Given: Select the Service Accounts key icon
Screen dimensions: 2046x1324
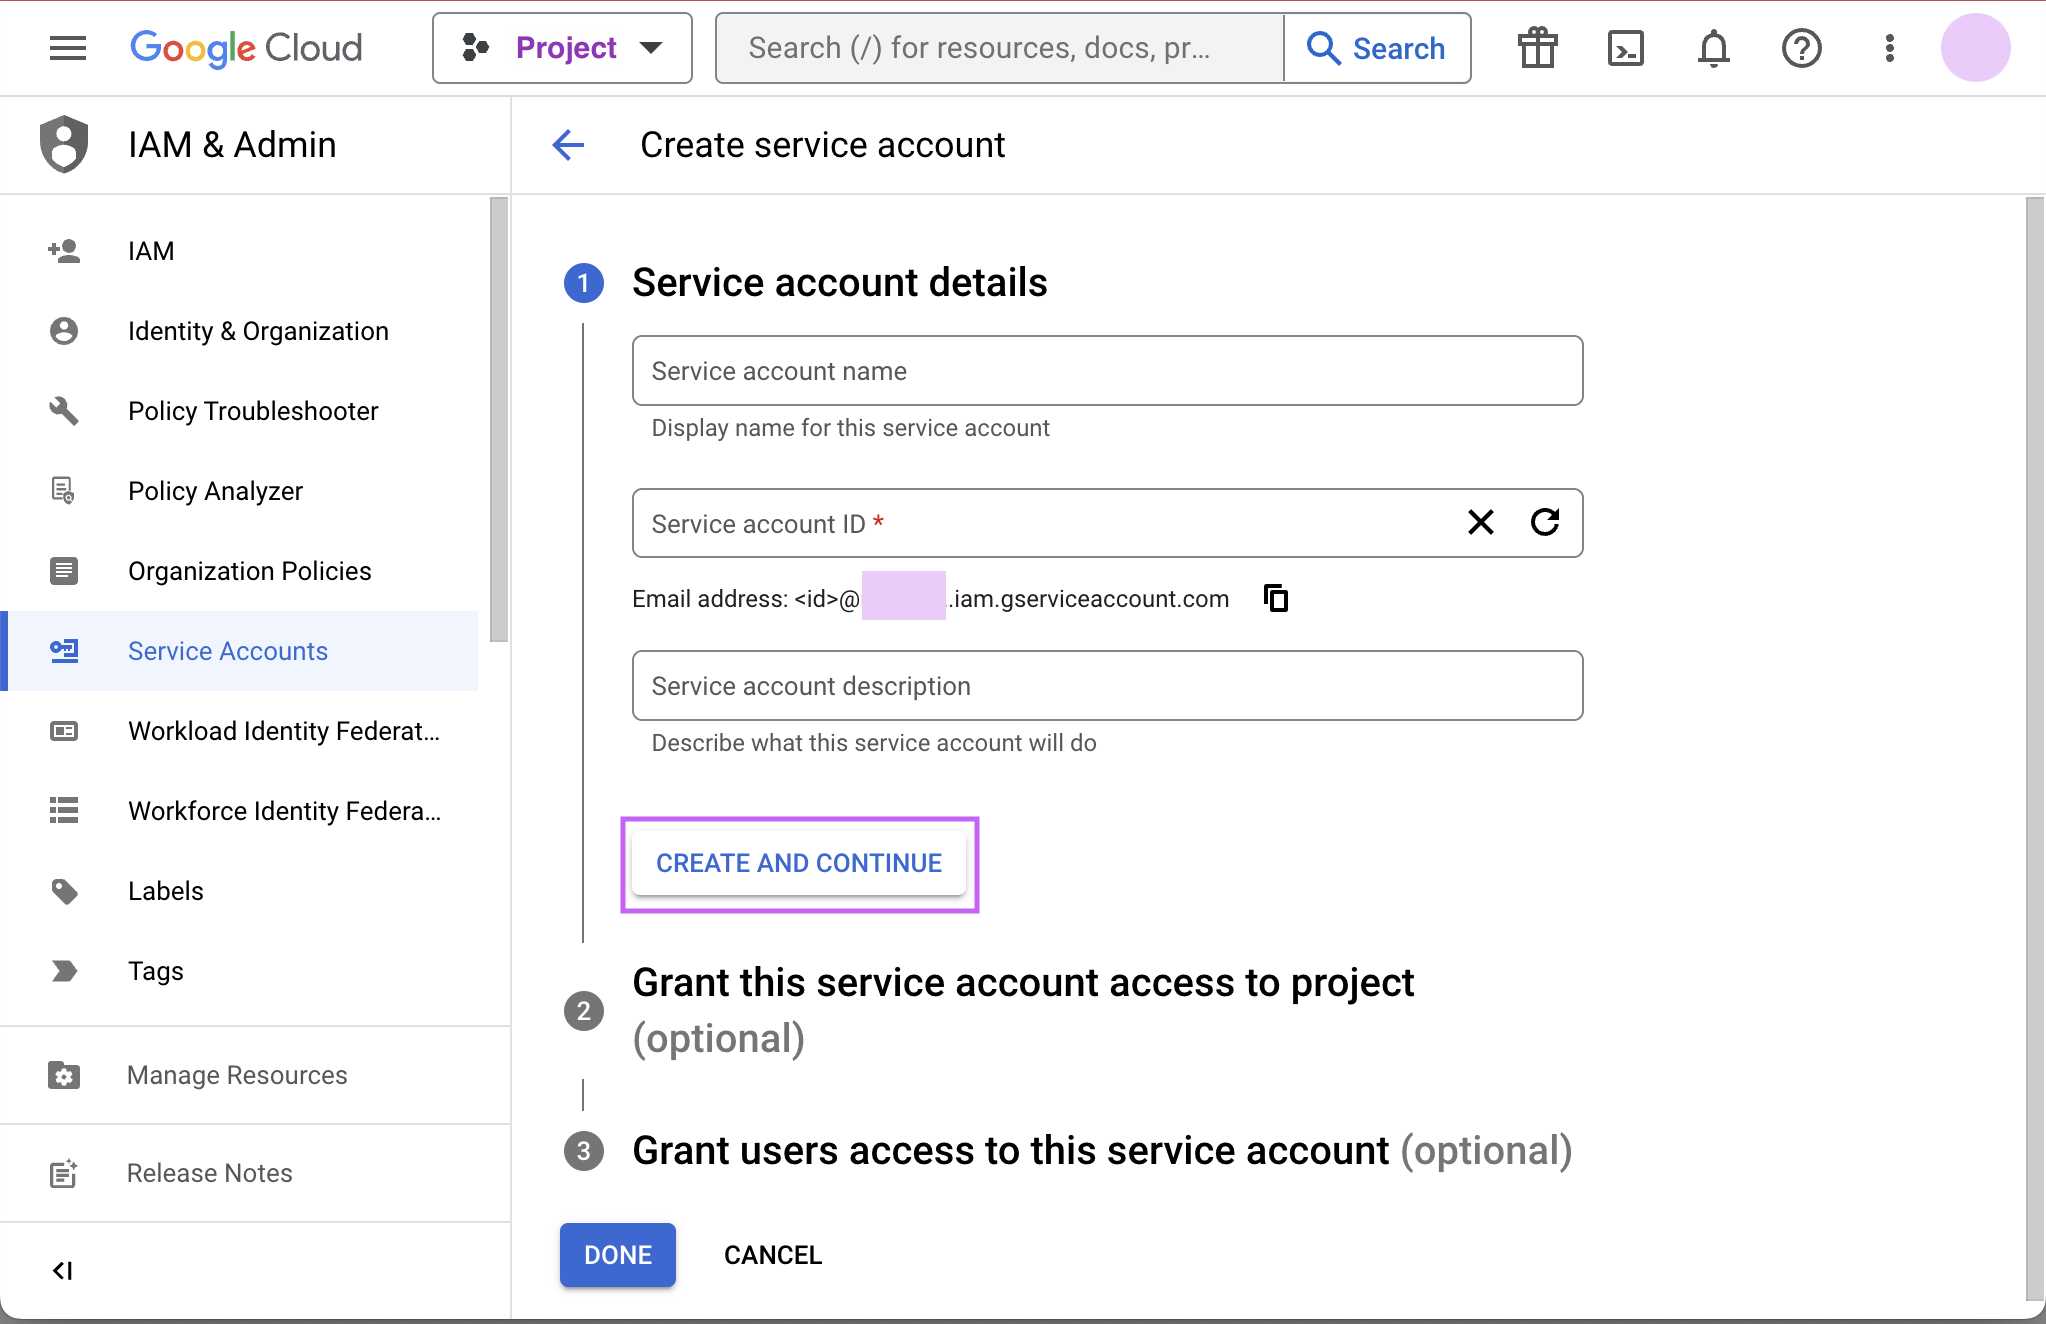Looking at the screenshot, I should (64, 650).
